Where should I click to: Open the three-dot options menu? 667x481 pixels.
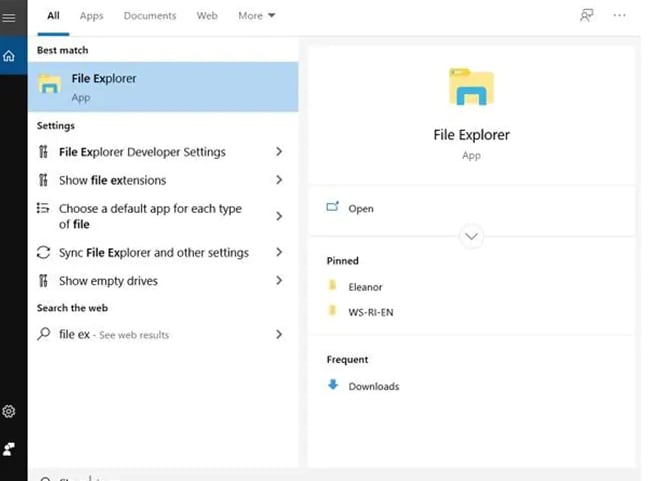click(620, 16)
